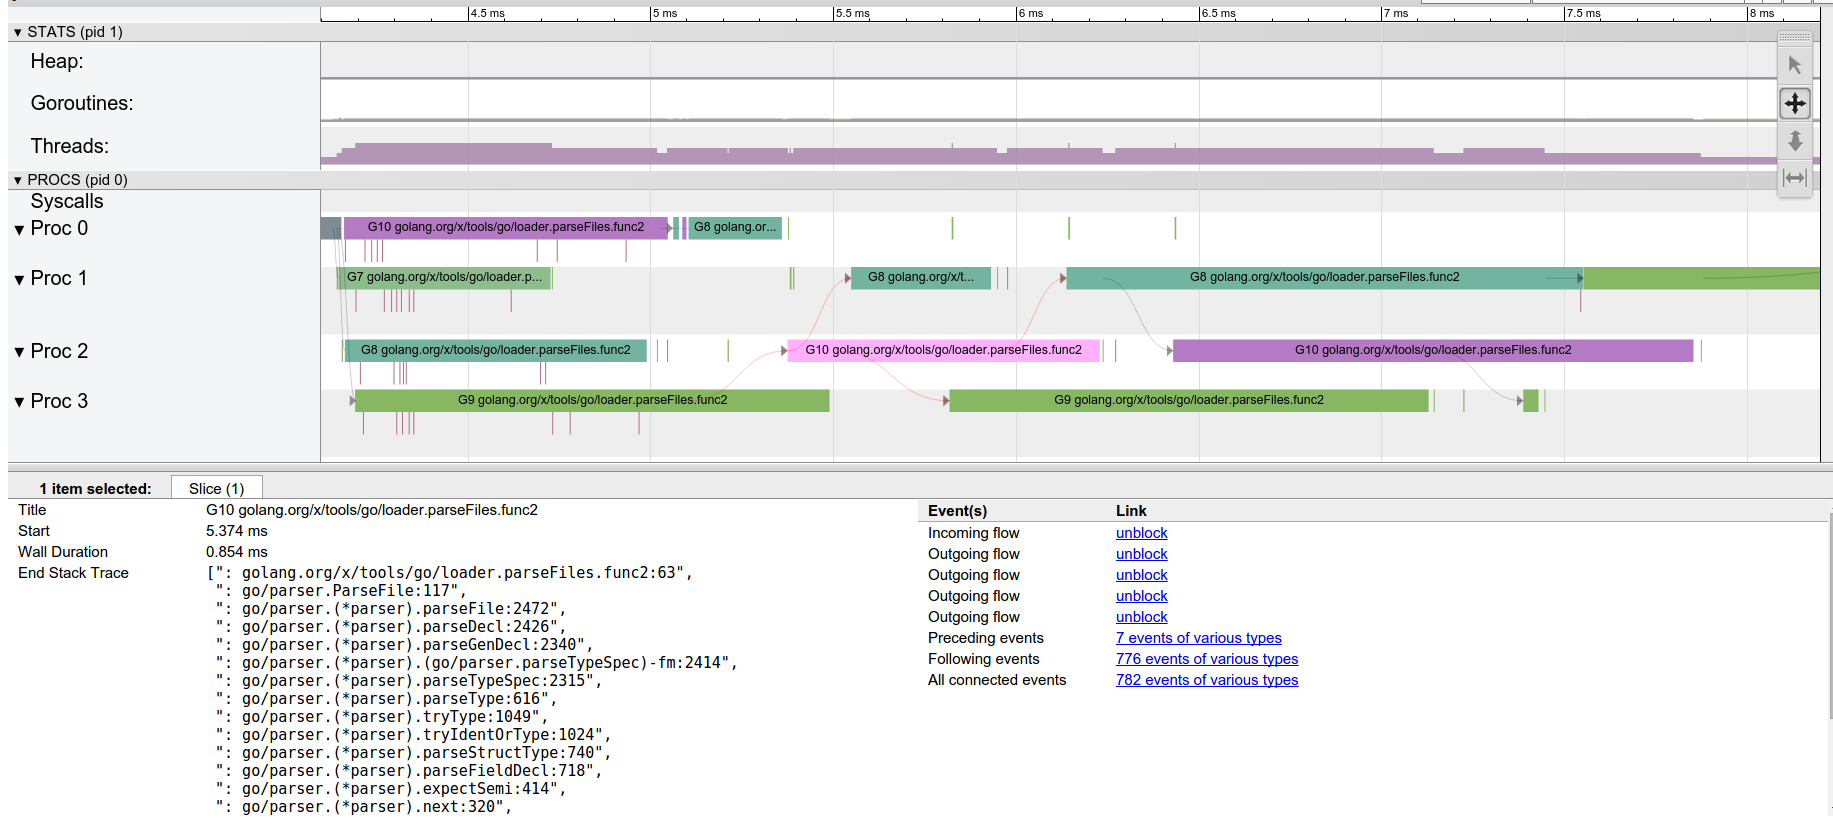1833x829 pixels.
Task: Activate the pan mode tool
Action: [1795, 103]
